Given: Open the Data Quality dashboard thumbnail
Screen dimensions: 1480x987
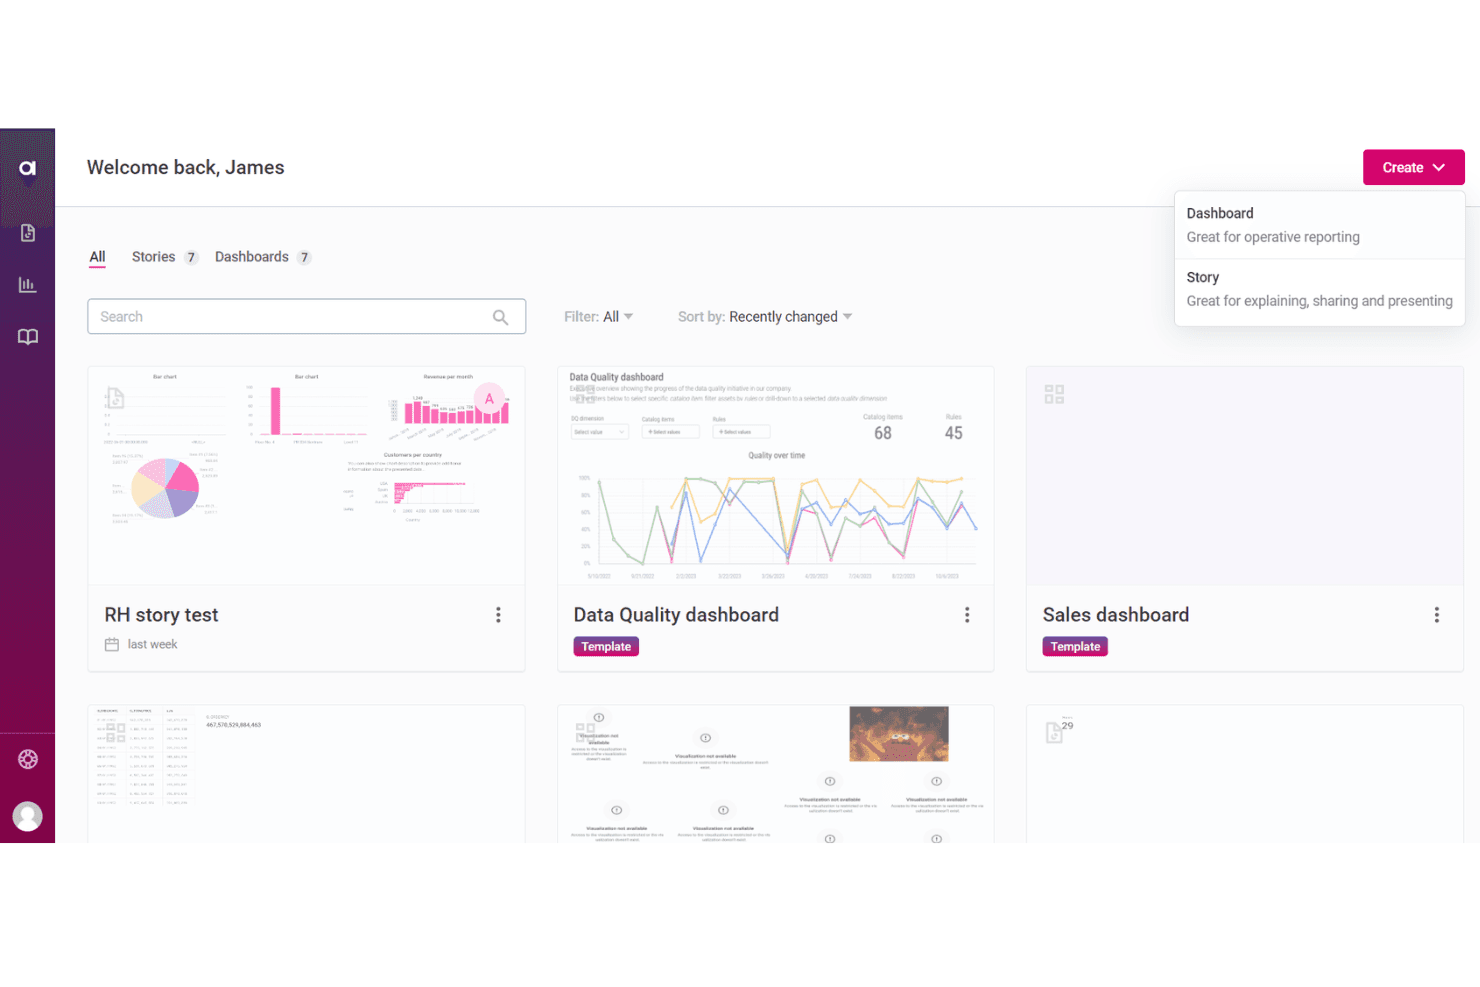Looking at the screenshot, I should 775,476.
